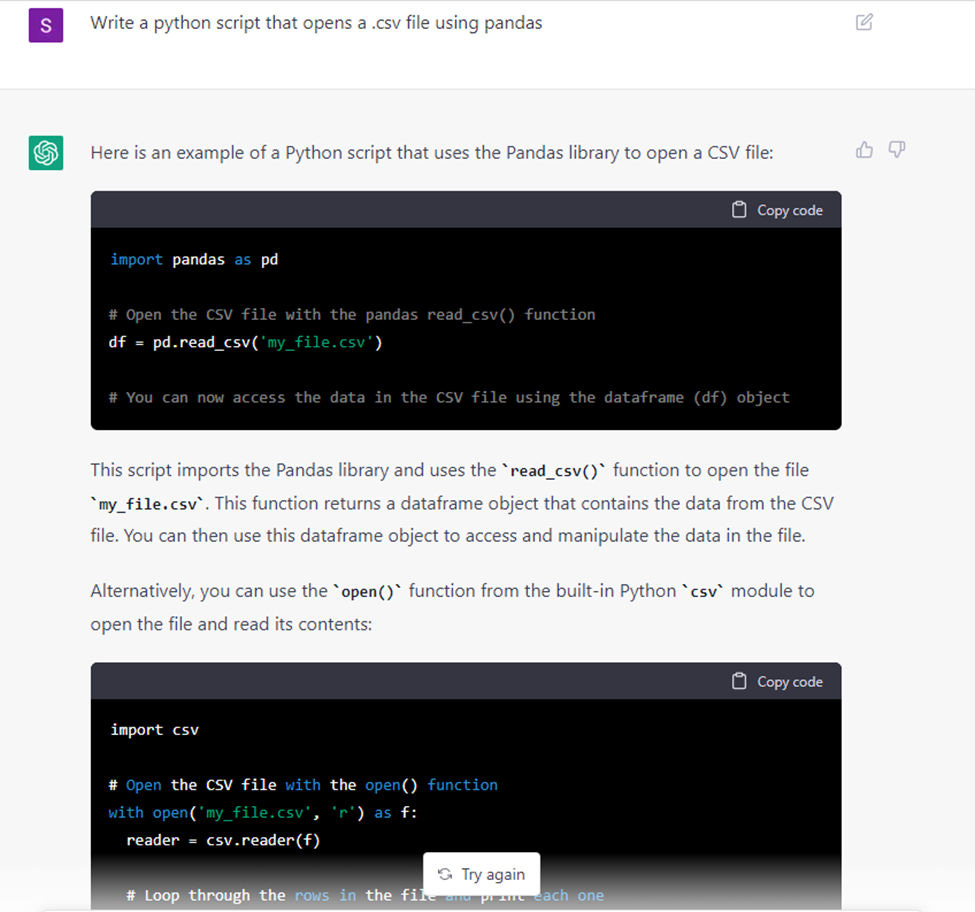Click the purple S user avatar
The height and width of the screenshot is (912, 975).
[46, 25]
